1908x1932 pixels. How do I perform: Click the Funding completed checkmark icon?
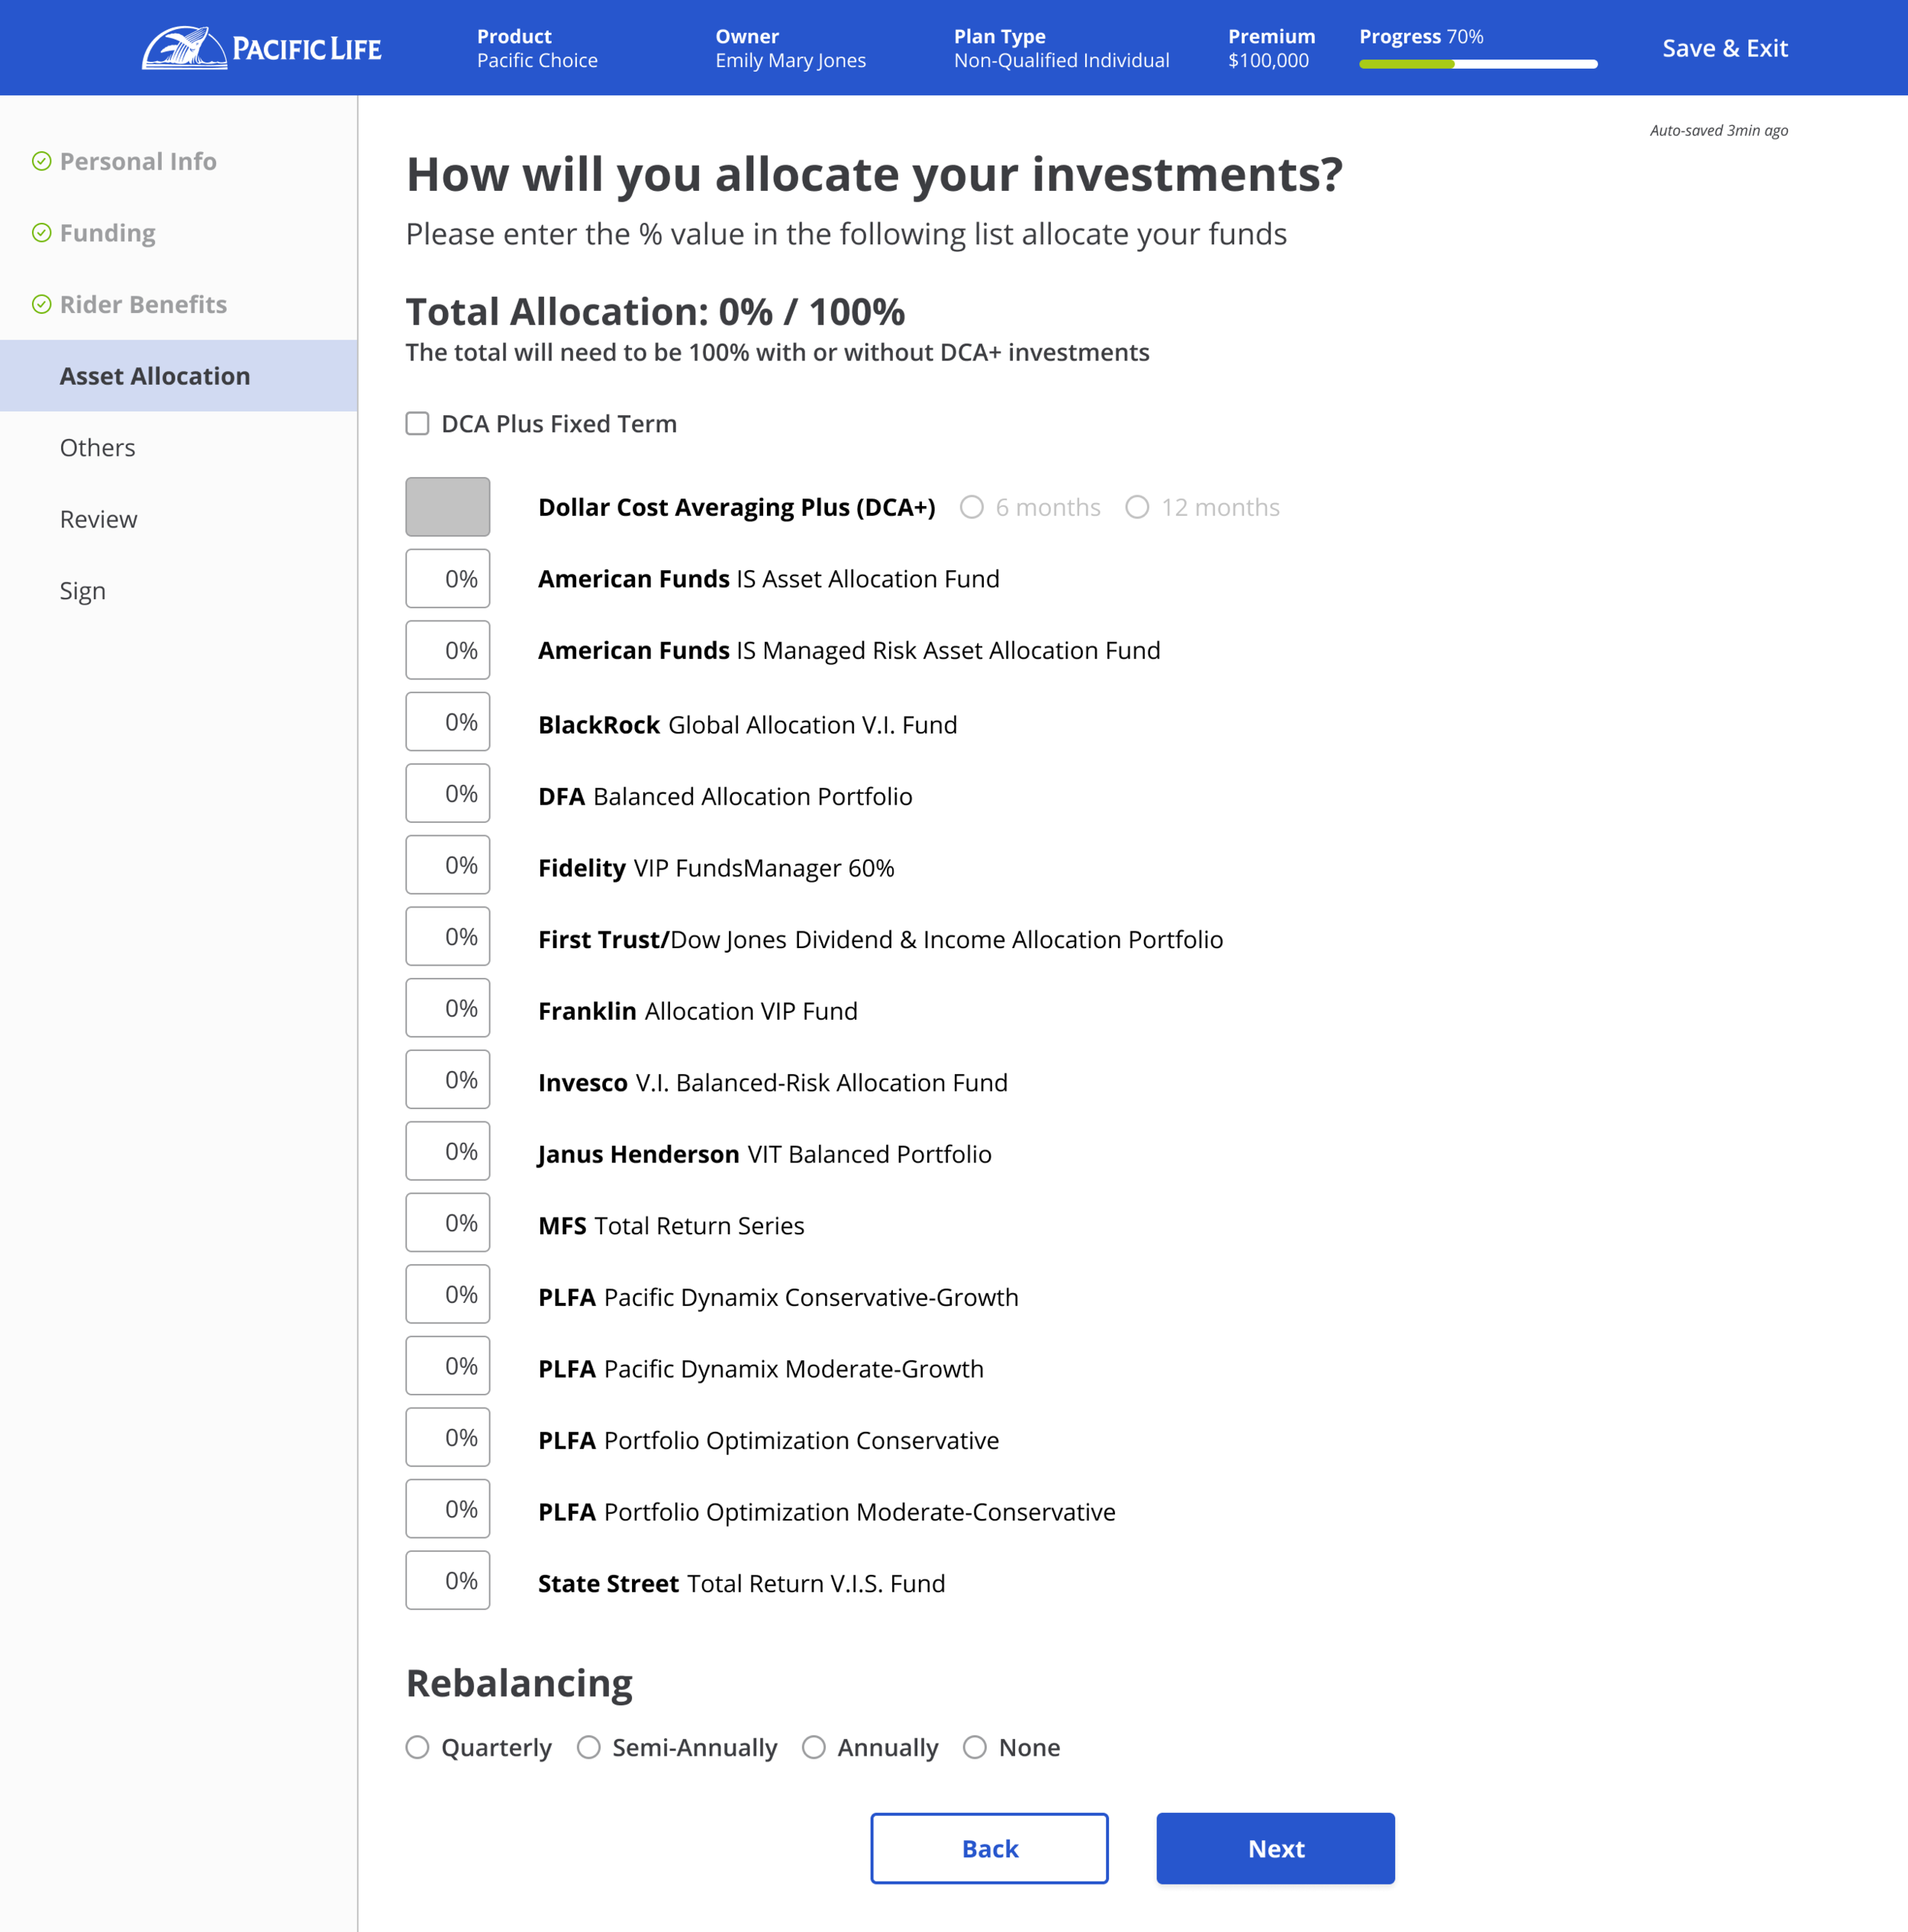(x=41, y=233)
